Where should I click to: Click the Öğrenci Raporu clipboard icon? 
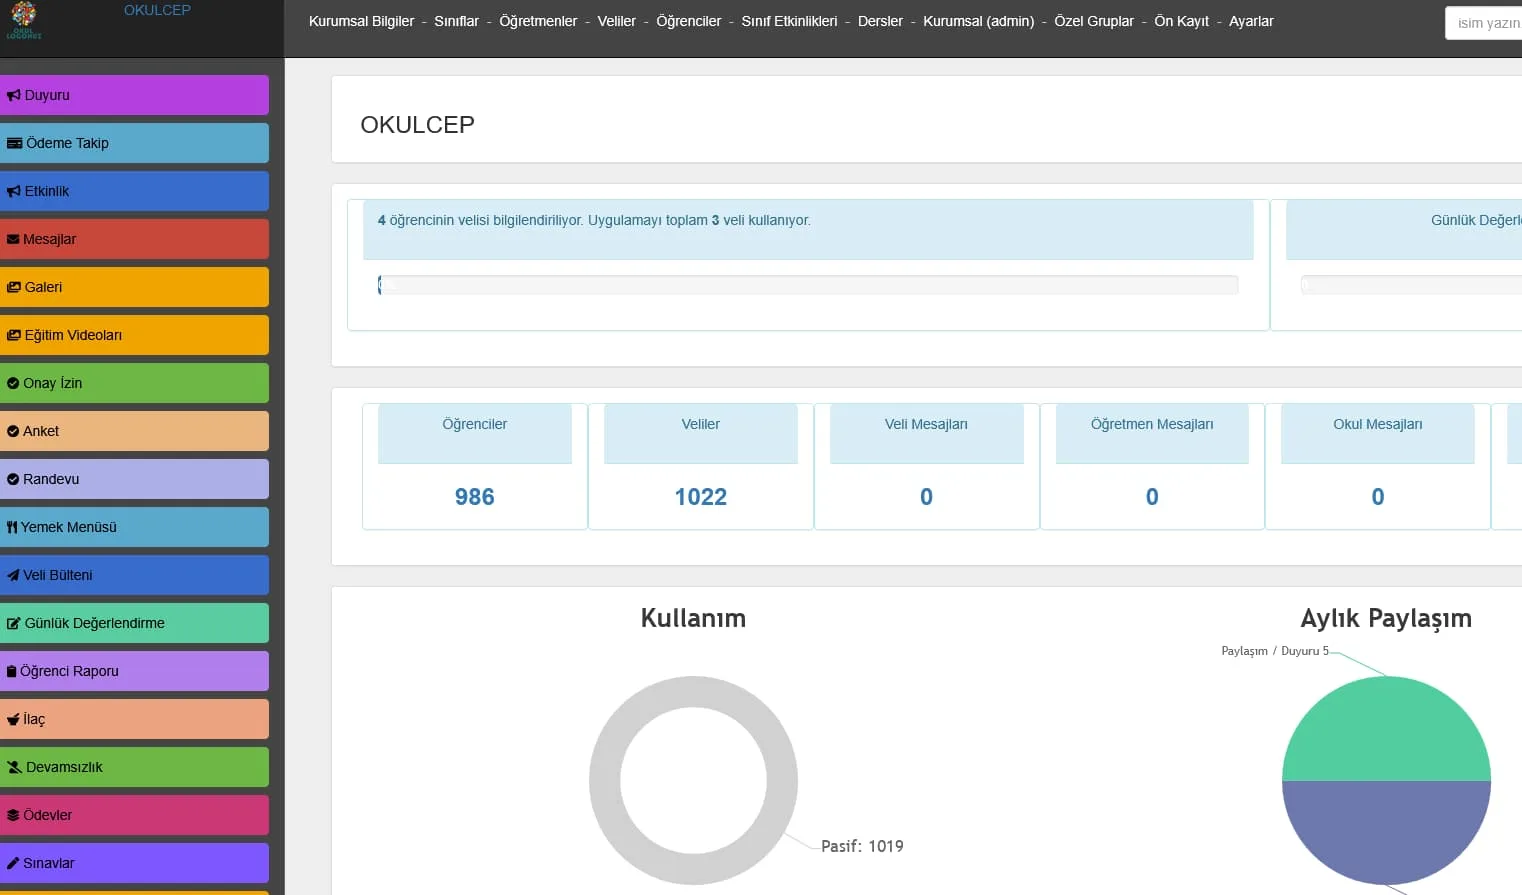tap(12, 672)
